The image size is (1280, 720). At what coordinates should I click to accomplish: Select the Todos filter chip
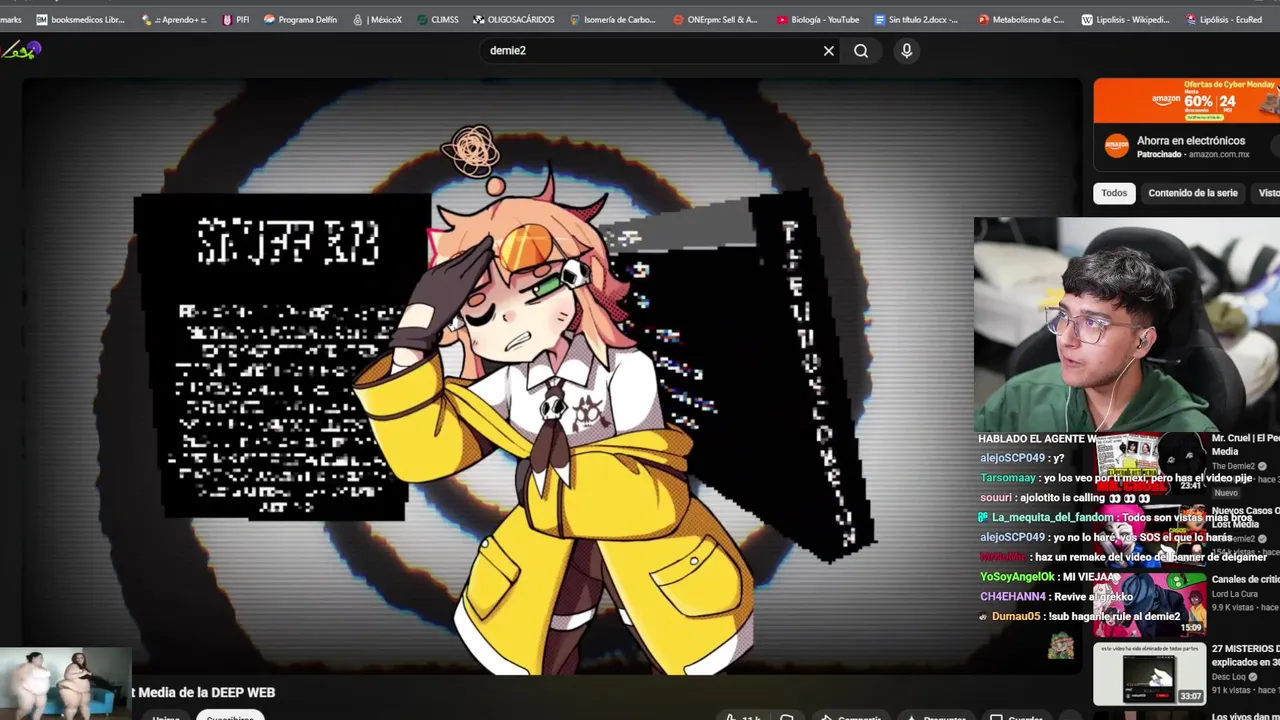(1114, 193)
